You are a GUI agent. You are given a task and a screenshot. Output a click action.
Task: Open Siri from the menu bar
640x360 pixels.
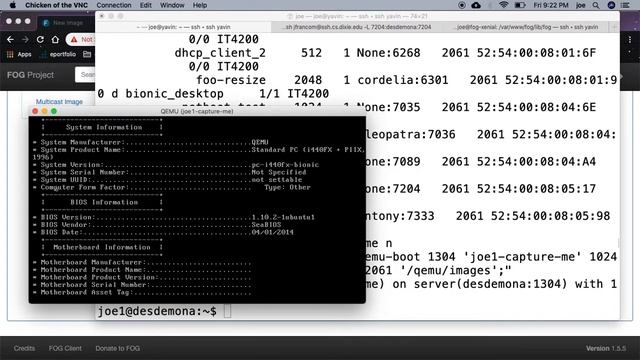(x=611, y=5)
